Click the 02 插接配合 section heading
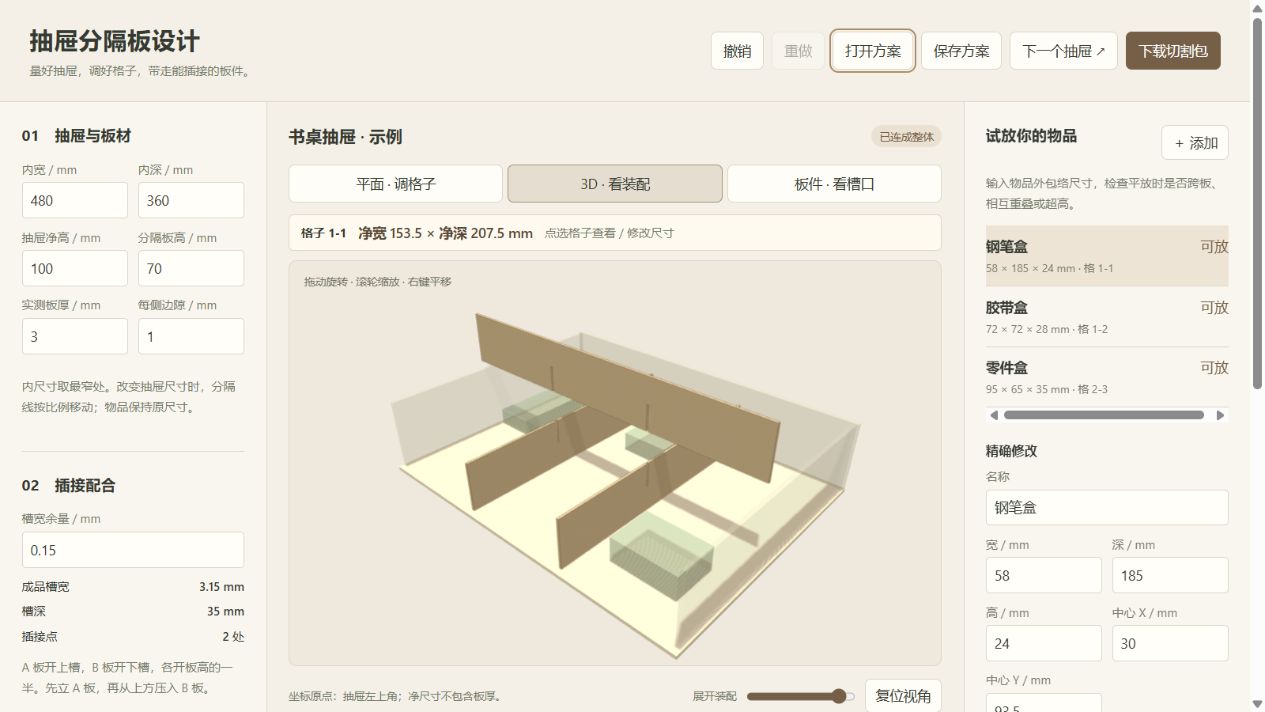The height and width of the screenshot is (712, 1265). click(x=69, y=485)
